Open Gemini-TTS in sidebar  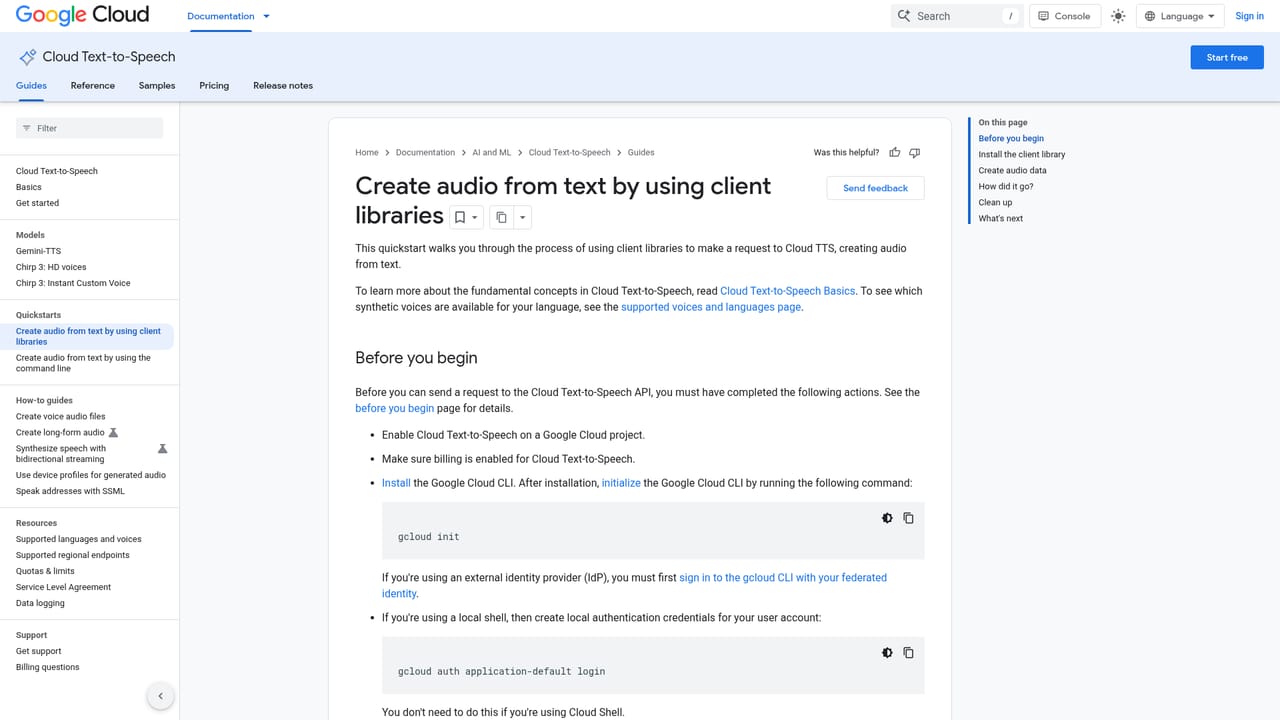pos(38,251)
